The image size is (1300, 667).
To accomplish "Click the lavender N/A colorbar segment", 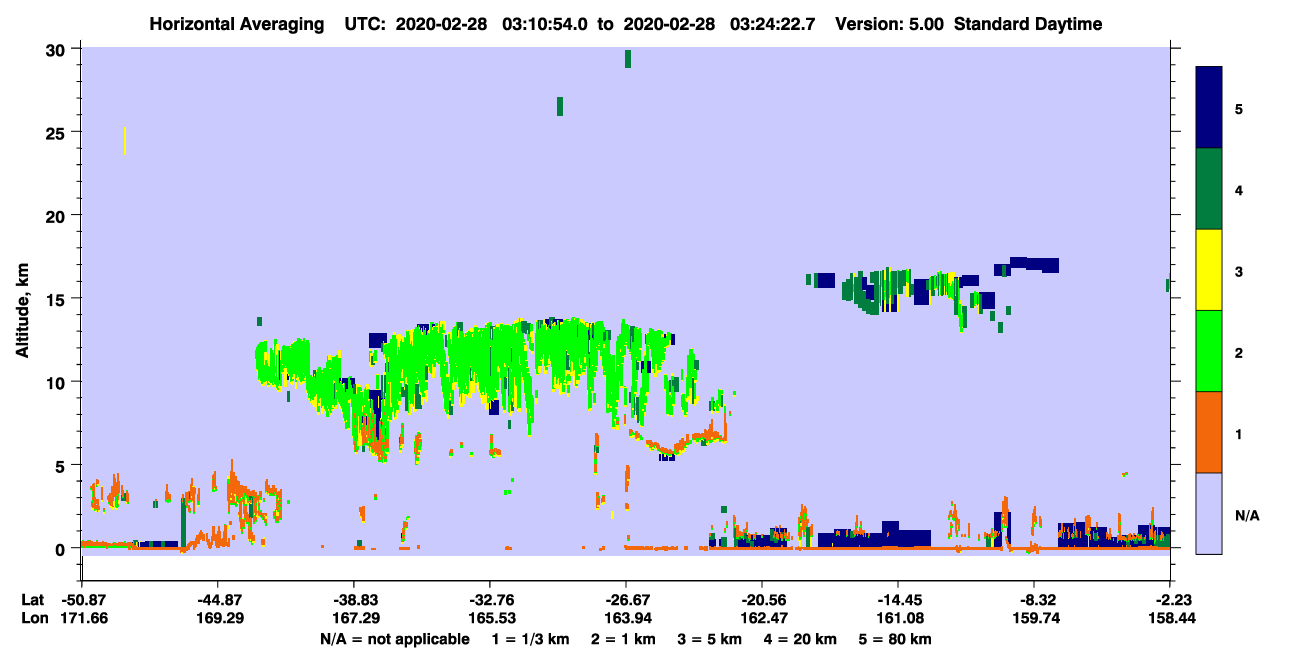I will coord(1209,512).
